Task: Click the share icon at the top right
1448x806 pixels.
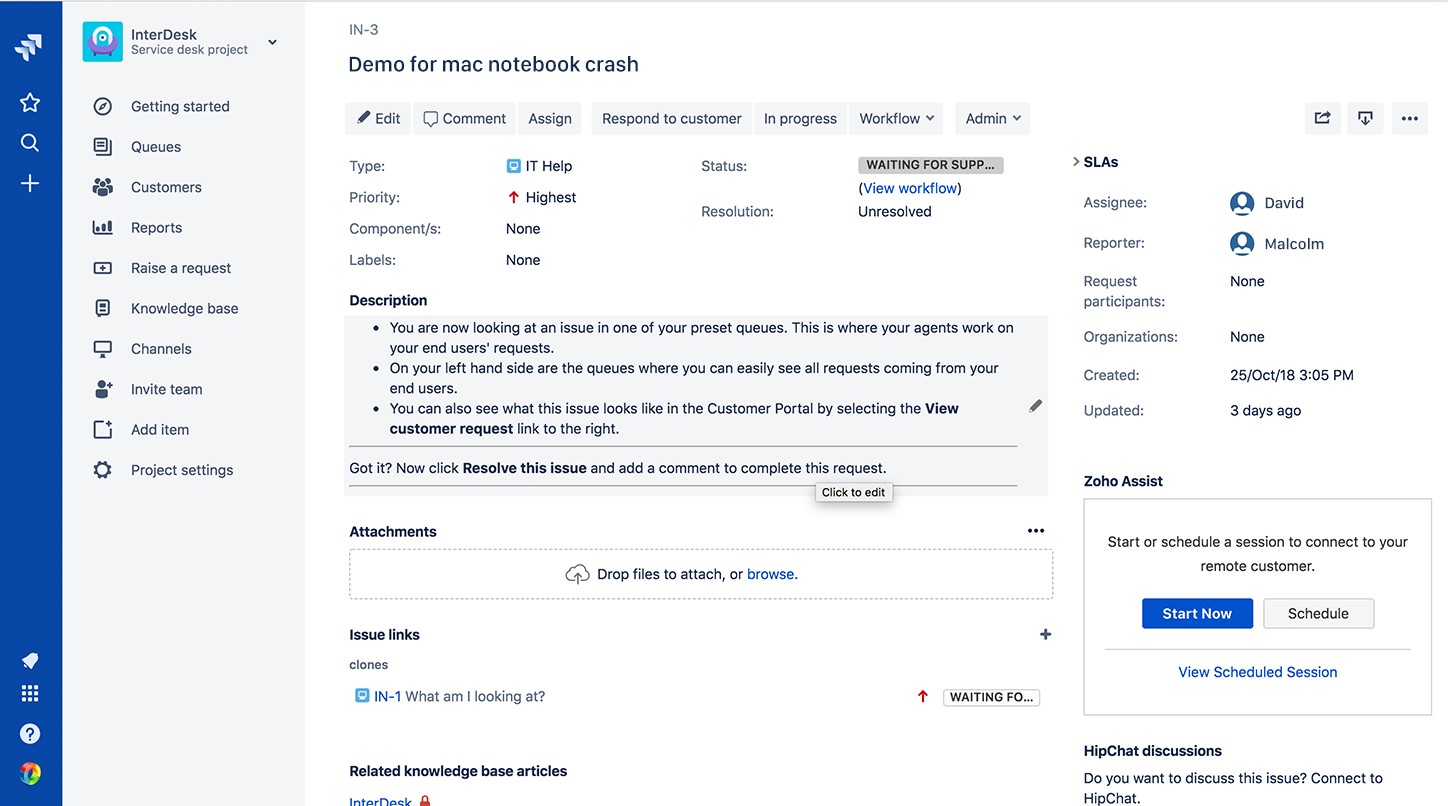Action: [1323, 118]
